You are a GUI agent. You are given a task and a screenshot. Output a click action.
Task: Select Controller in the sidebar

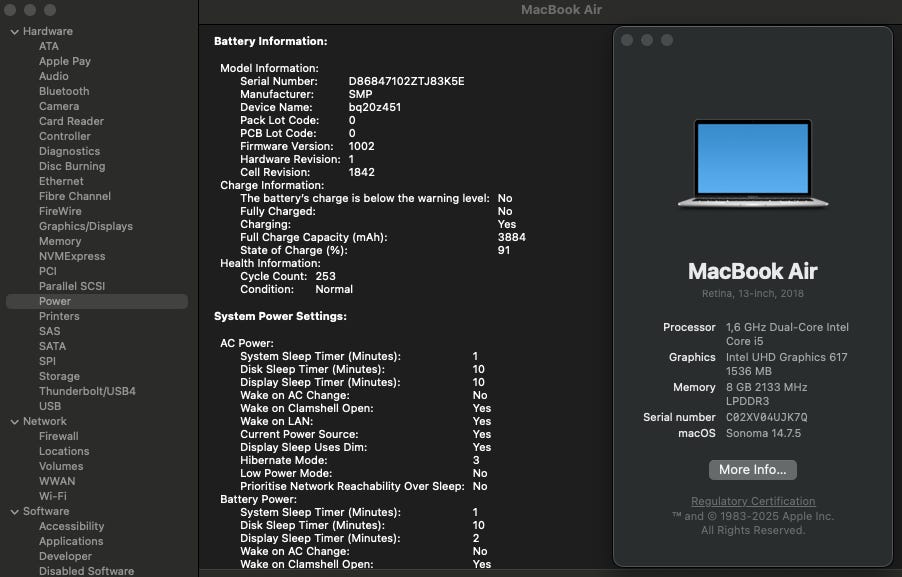point(64,136)
